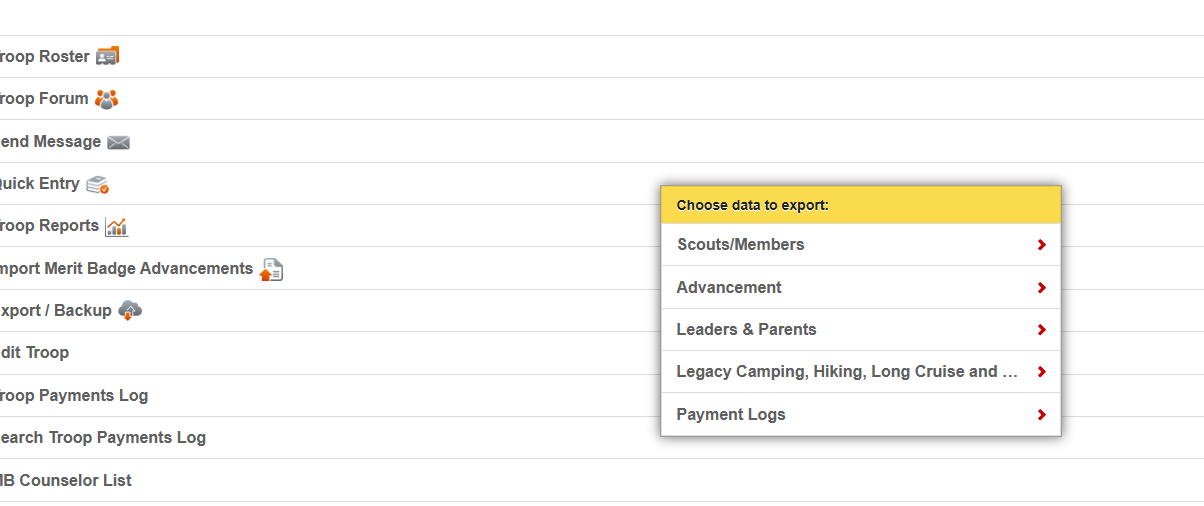1204x506 pixels.
Task: Go to Search Troop Payments Log
Action: pyautogui.click(x=102, y=438)
